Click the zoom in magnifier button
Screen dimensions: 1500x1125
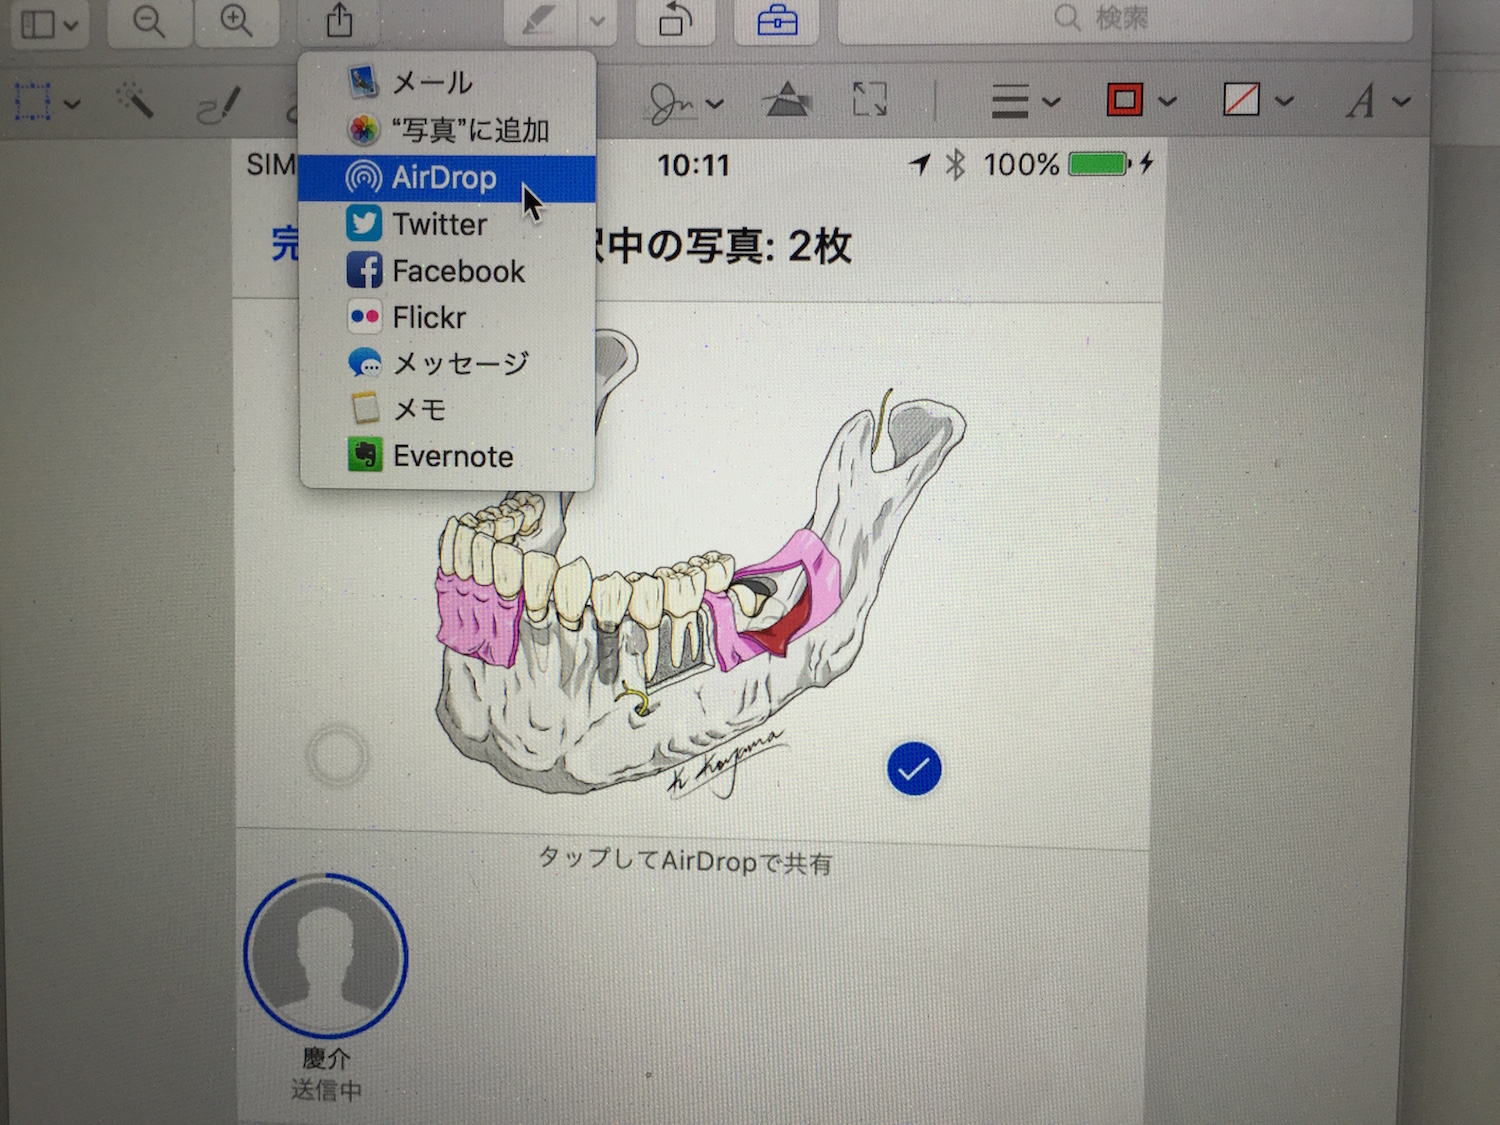[x=236, y=21]
